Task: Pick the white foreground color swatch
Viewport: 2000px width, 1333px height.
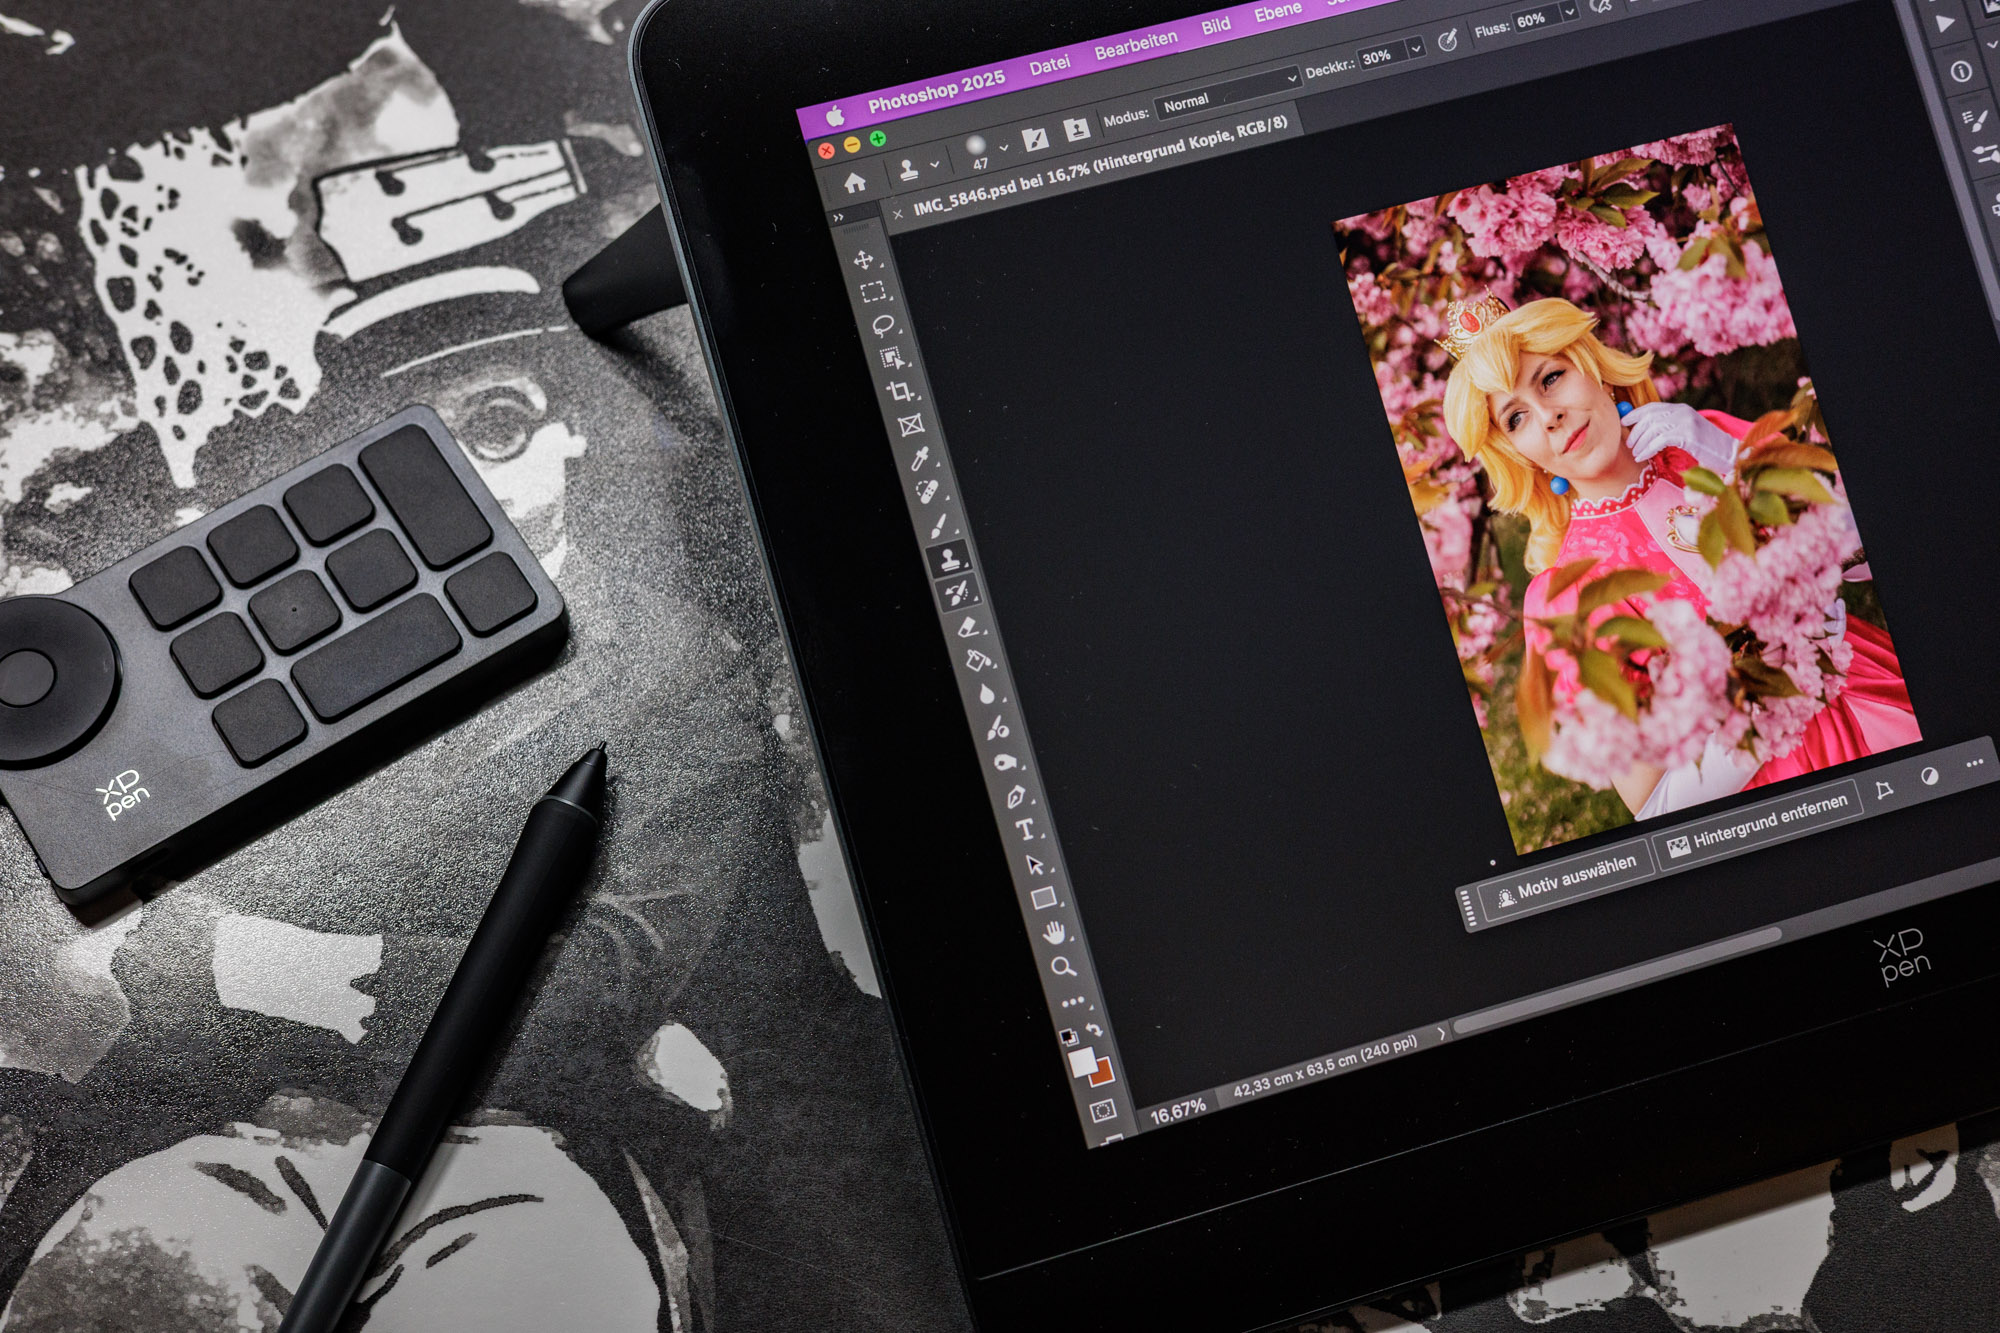Action: coord(1081,1061)
